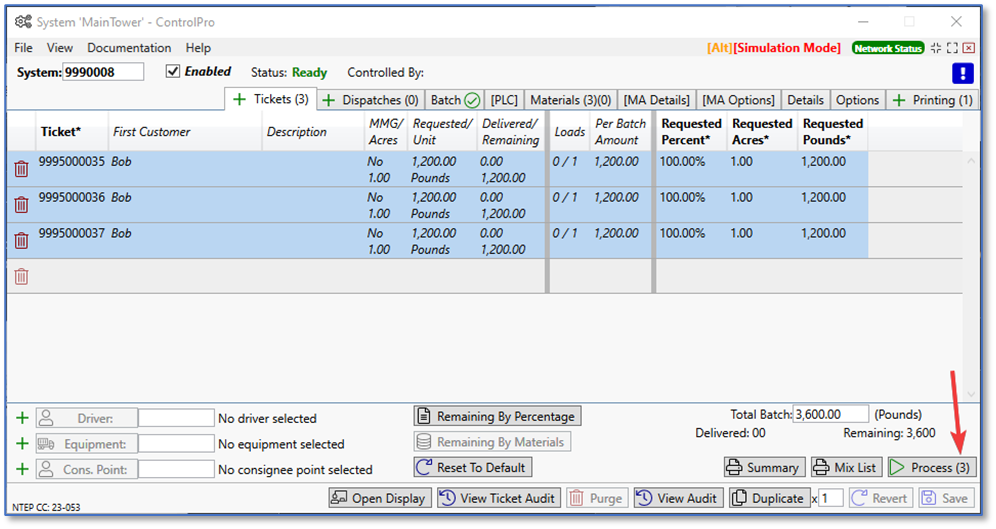This screenshot has height=529, width=996.
Task: Click green plus next to Driver
Action: coord(22,418)
